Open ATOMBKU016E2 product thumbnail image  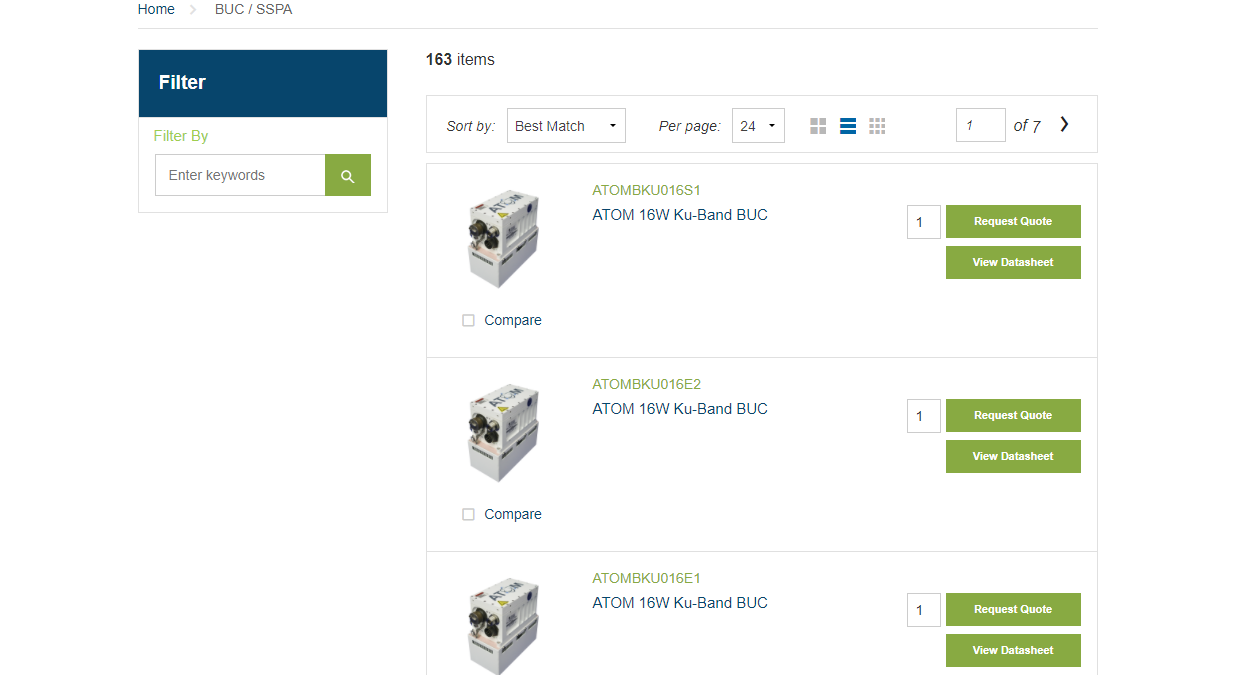pyautogui.click(x=504, y=432)
